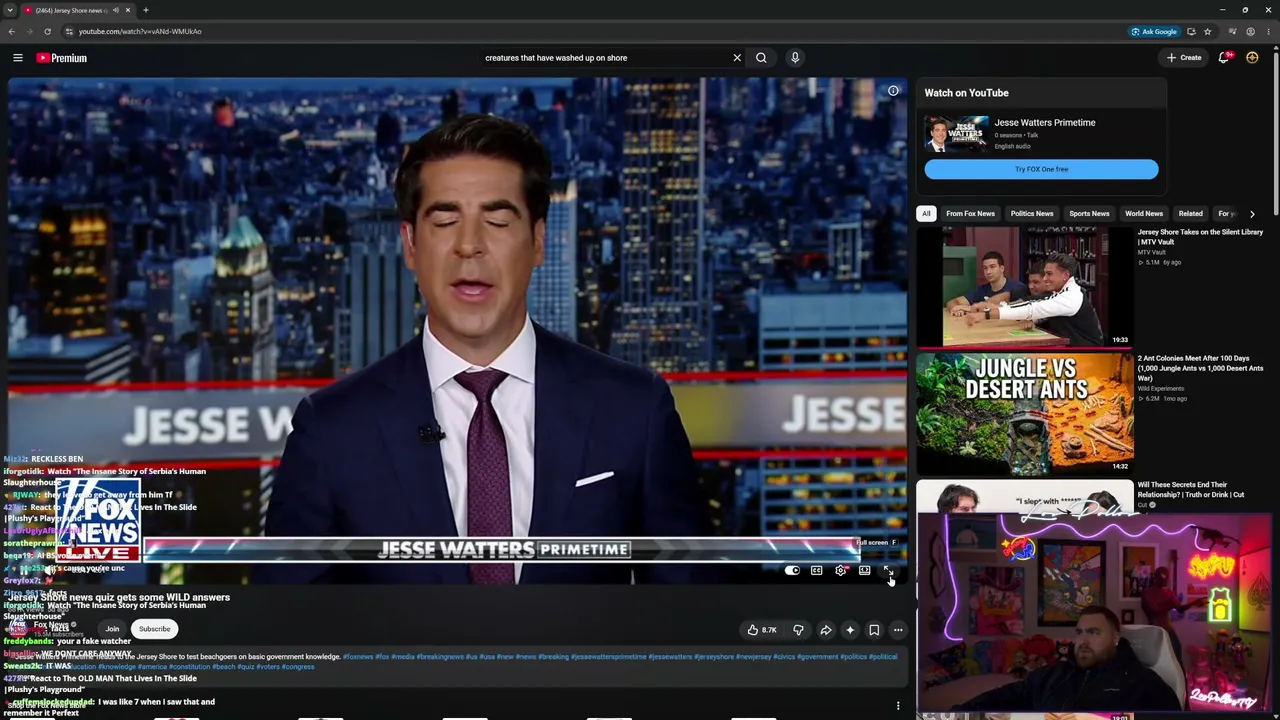View site information icon in address bar
The image size is (1280, 720).
[68, 31]
